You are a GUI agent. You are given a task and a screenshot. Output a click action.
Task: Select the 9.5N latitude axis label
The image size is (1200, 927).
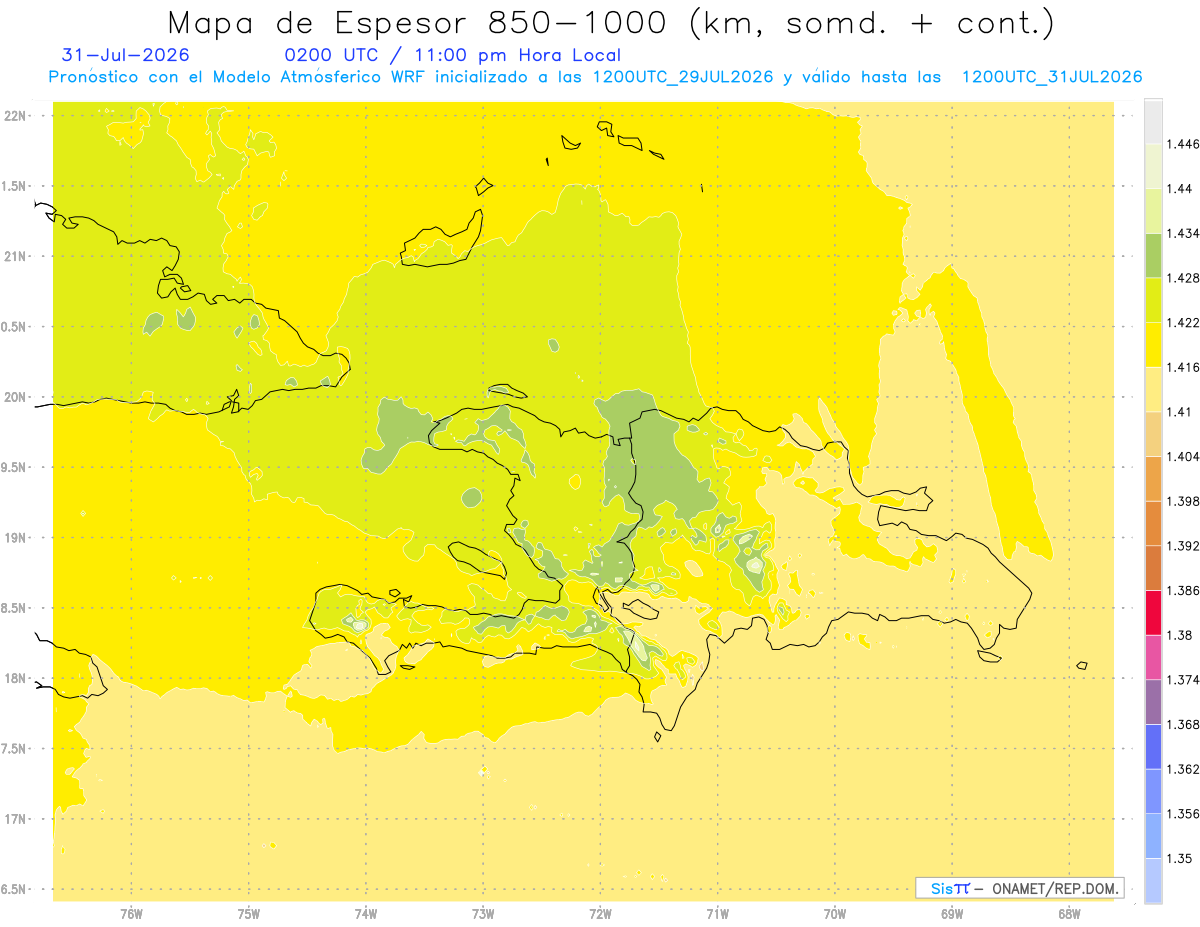coord(14,467)
